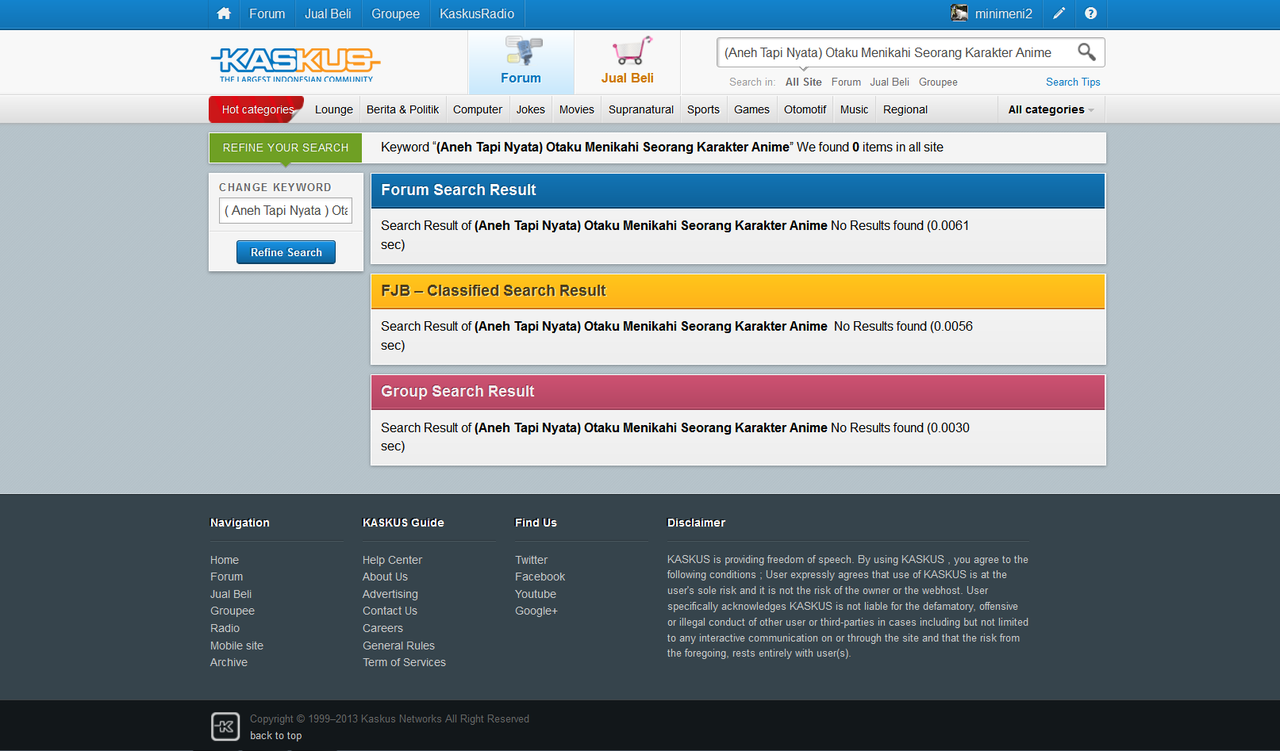Set search scope to Forum
The image size is (1280, 751).
[846, 82]
